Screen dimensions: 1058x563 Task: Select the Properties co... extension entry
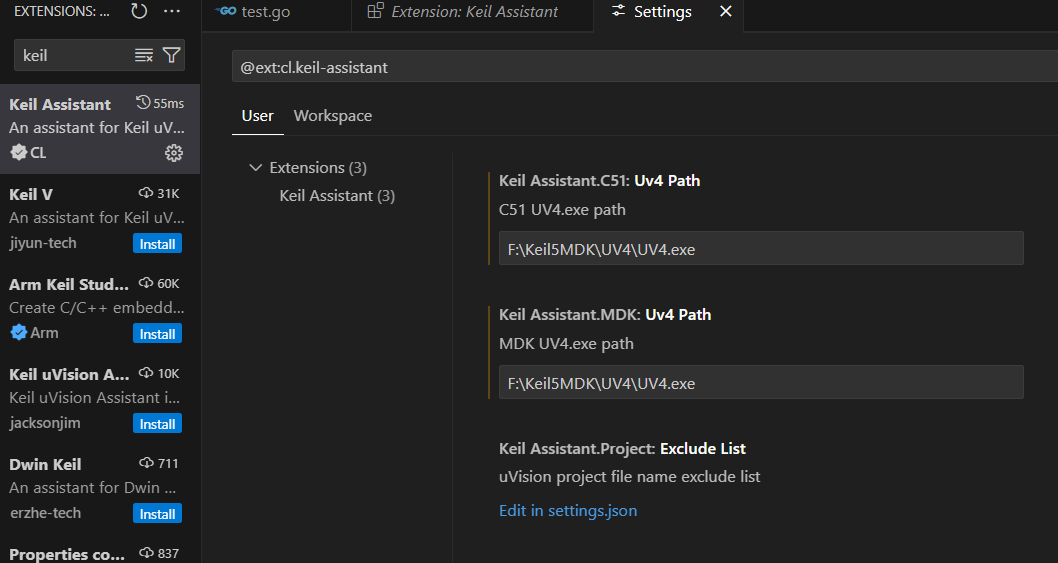(100, 549)
